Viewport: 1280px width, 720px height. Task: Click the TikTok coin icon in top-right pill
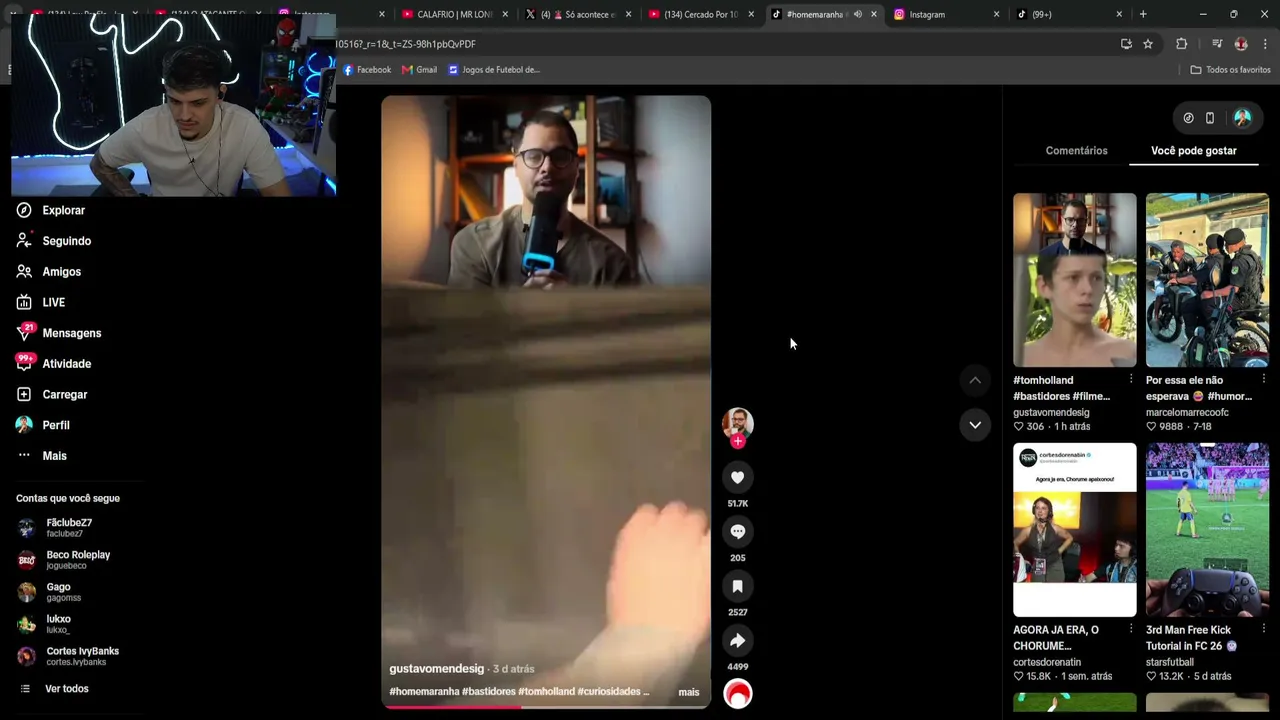coord(1188,118)
